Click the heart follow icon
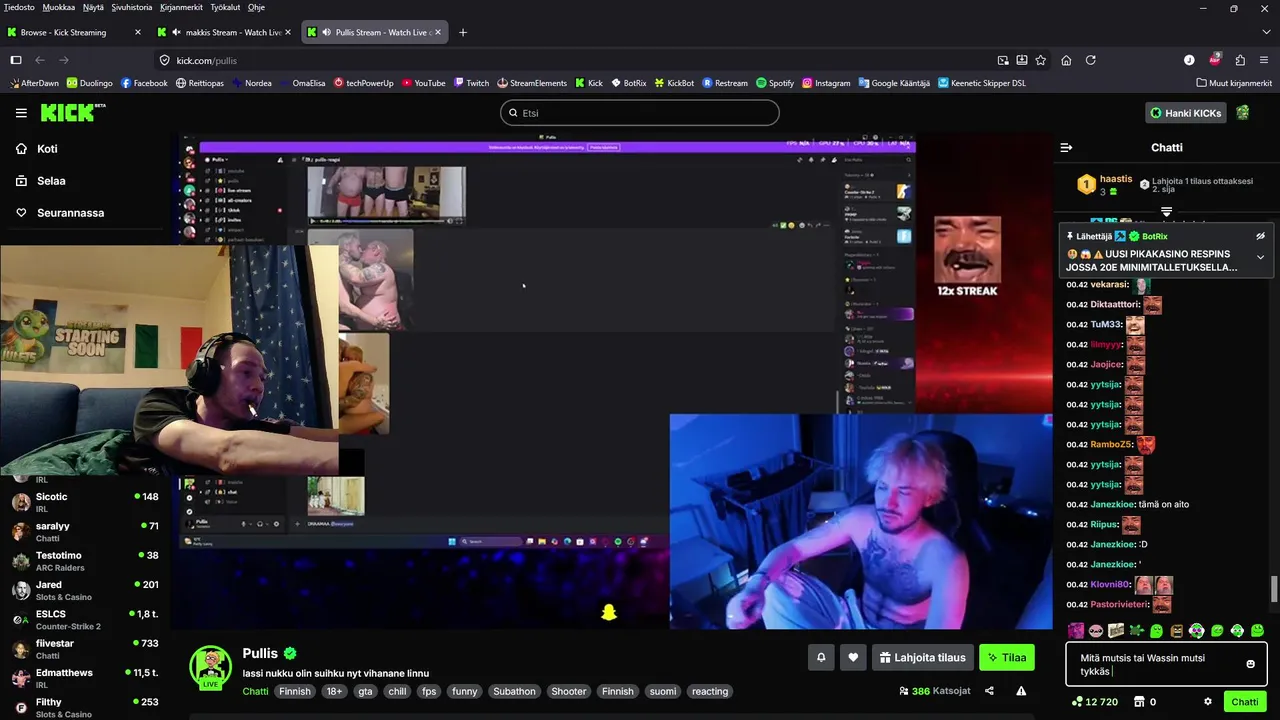 click(853, 657)
